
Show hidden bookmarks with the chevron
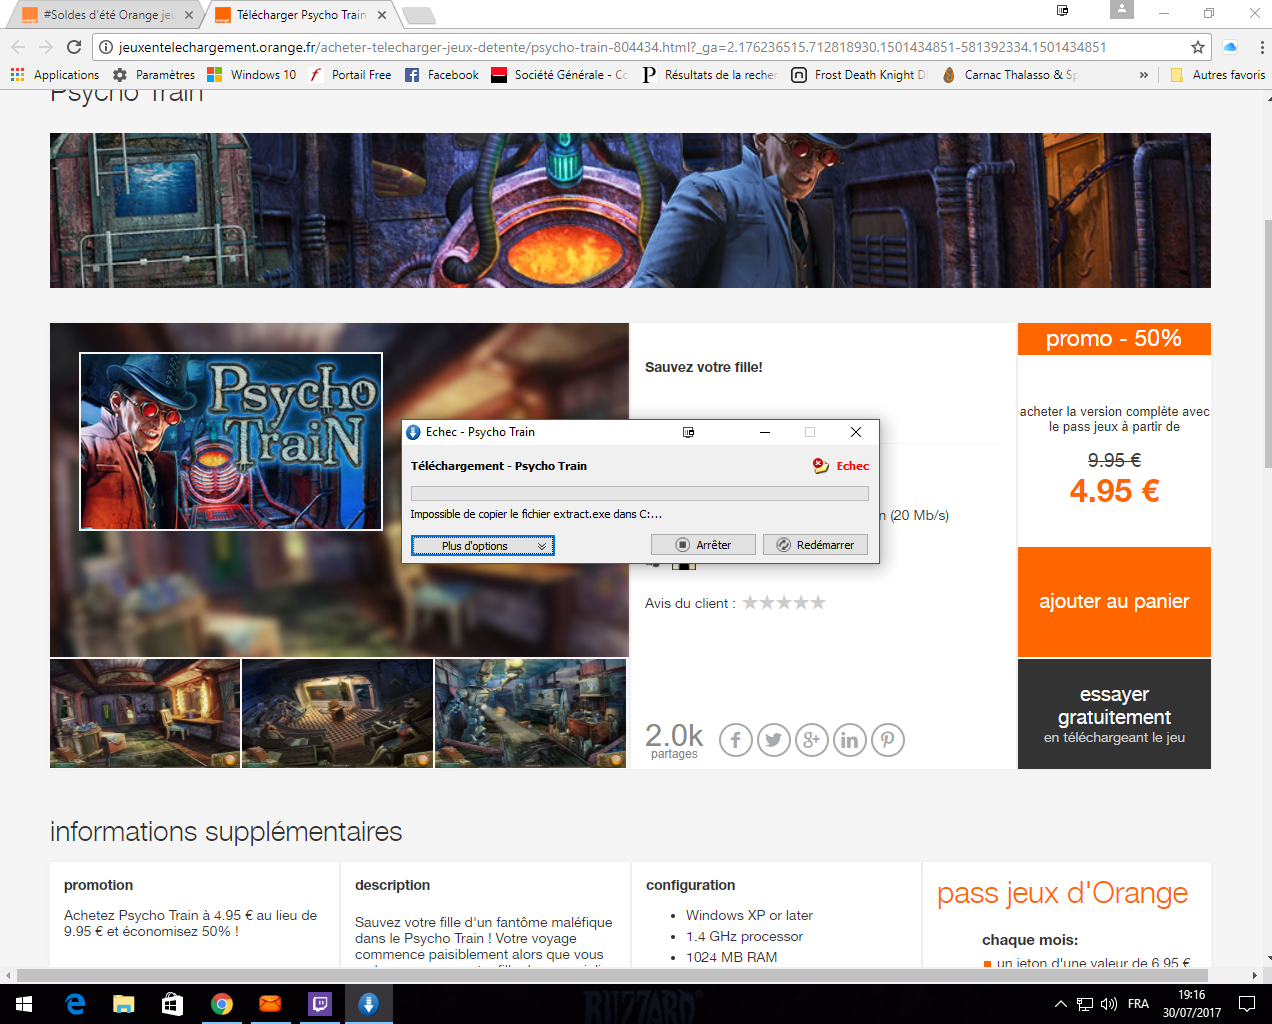coord(1144,75)
